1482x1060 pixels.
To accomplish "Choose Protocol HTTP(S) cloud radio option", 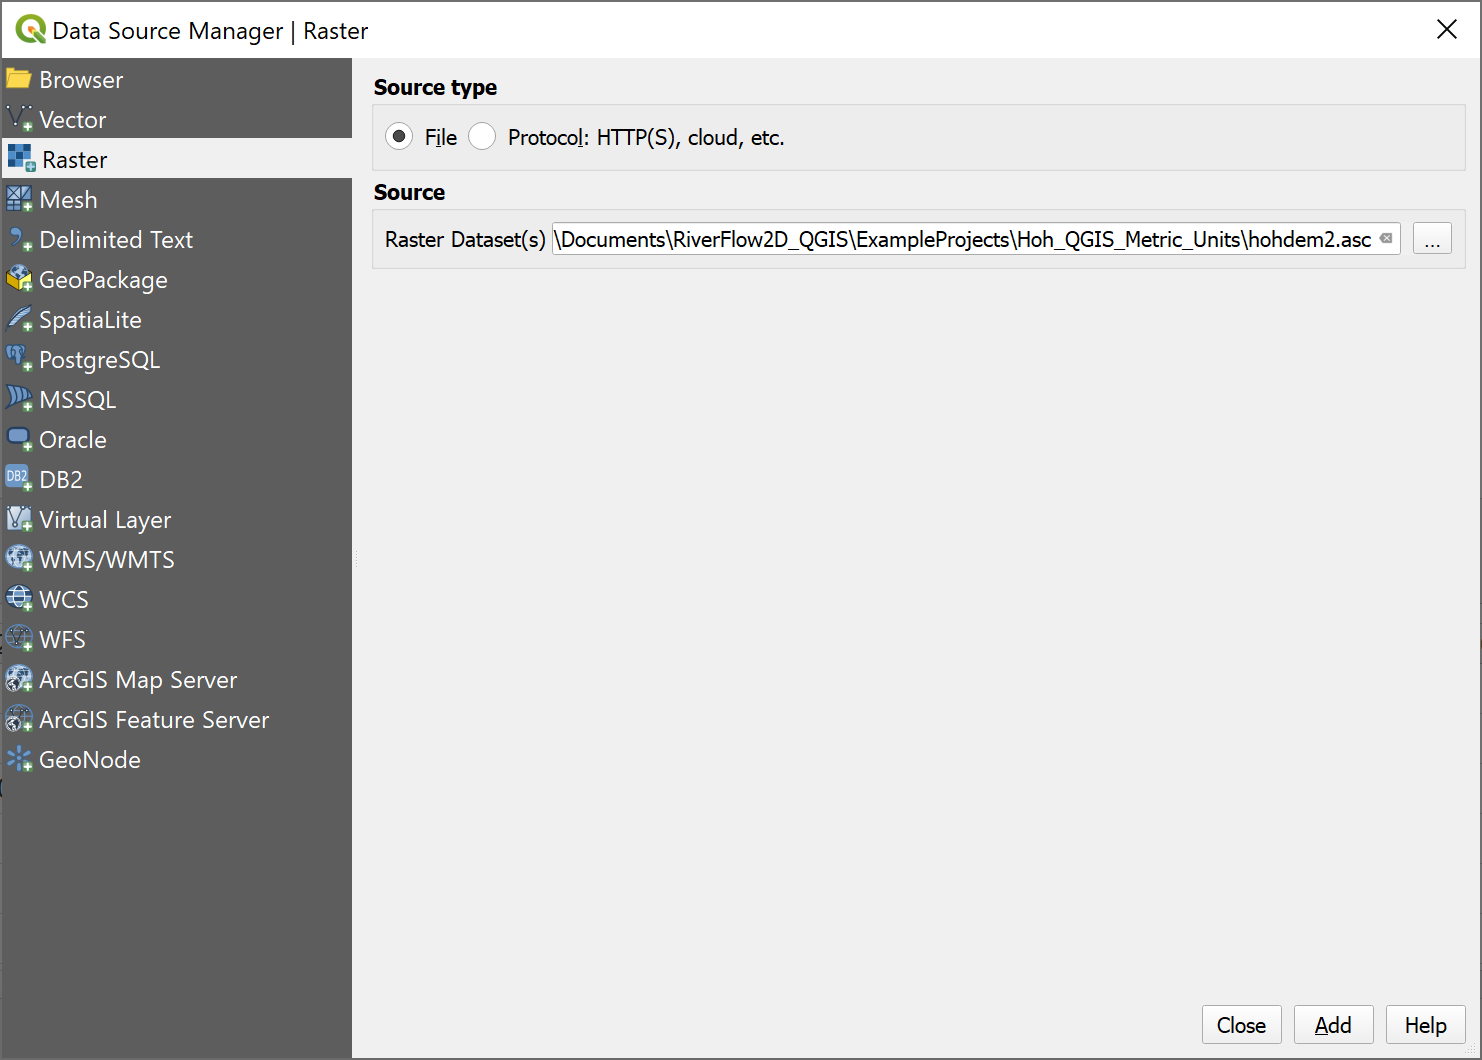I will tap(482, 136).
